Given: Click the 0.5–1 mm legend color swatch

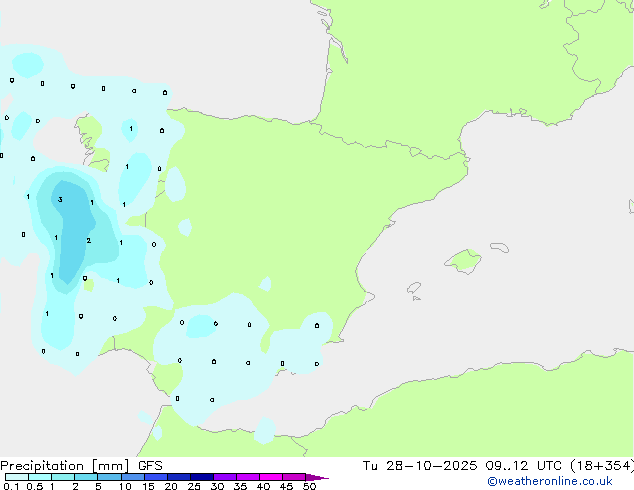Looking at the screenshot, I should (40, 477).
